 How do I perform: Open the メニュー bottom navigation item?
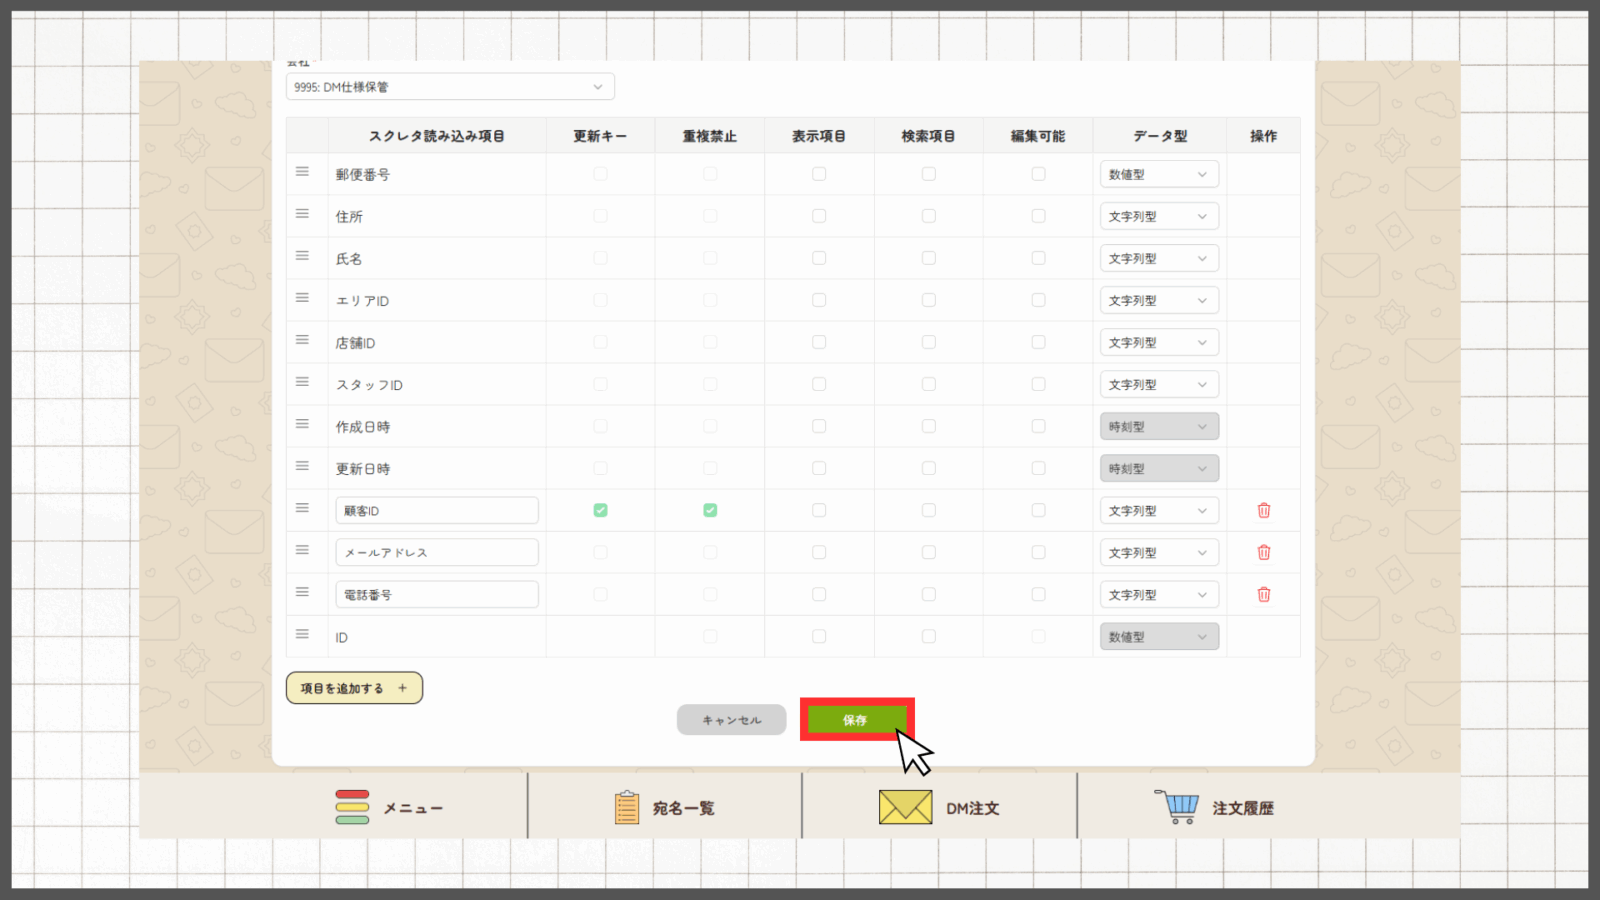tap(390, 807)
